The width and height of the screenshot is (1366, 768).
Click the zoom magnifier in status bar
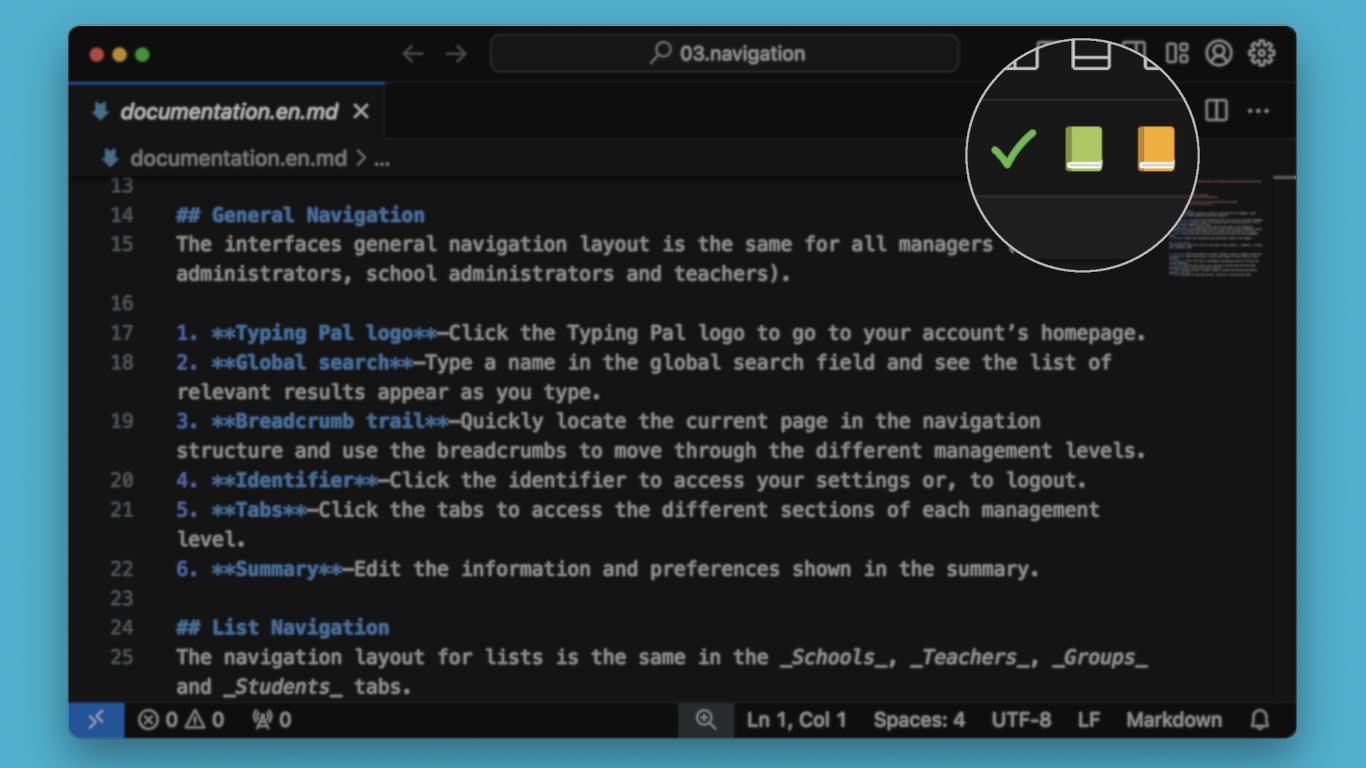pos(706,720)
